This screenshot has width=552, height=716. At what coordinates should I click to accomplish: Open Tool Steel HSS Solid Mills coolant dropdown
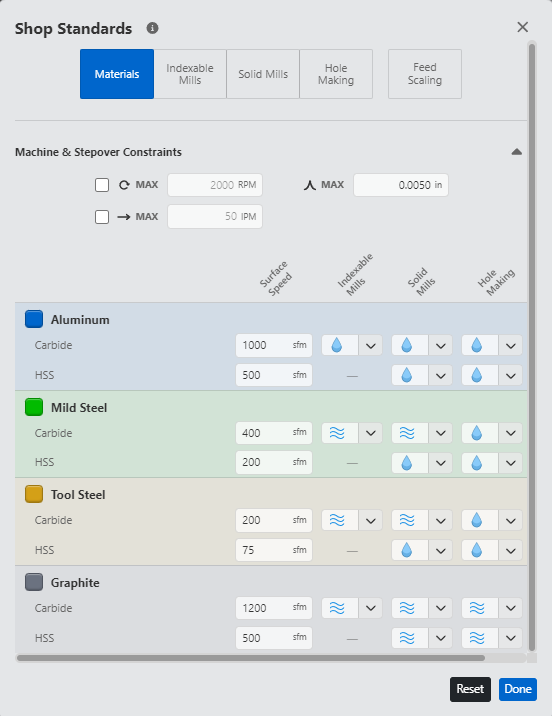point(441,551)
